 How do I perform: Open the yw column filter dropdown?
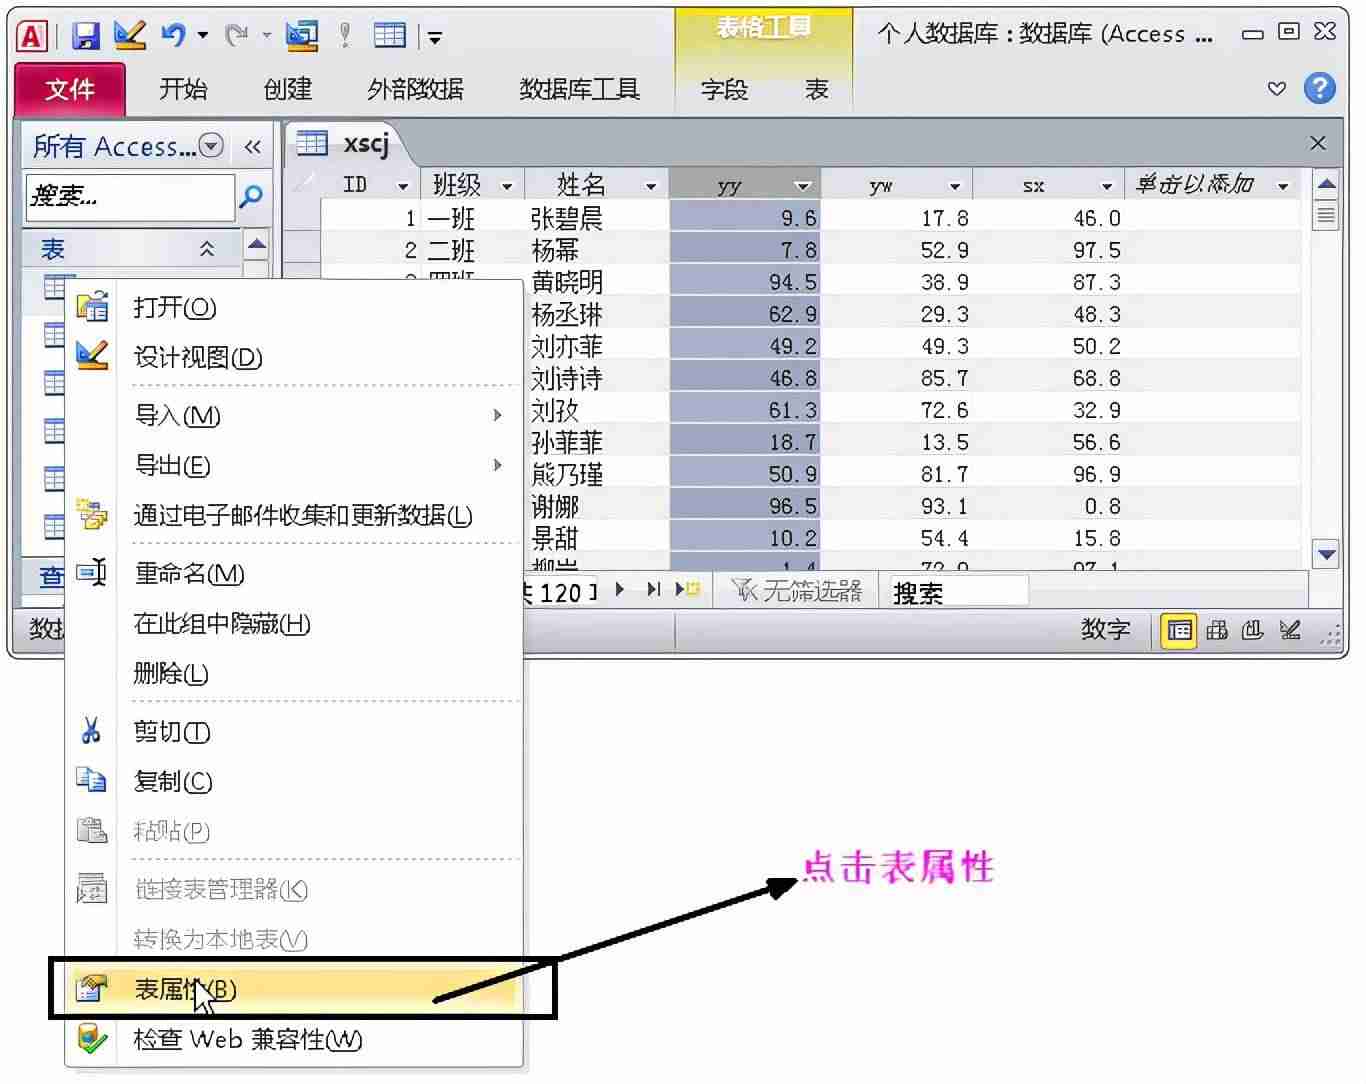(x=955, y=186)
